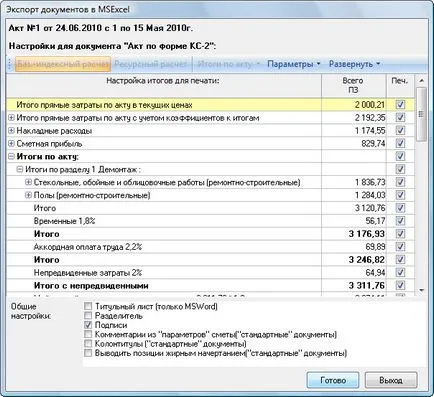Uncheck print box for Стекольные работы row
The width and height of the screenshot is (434, 397).
(x=400, y=182)
